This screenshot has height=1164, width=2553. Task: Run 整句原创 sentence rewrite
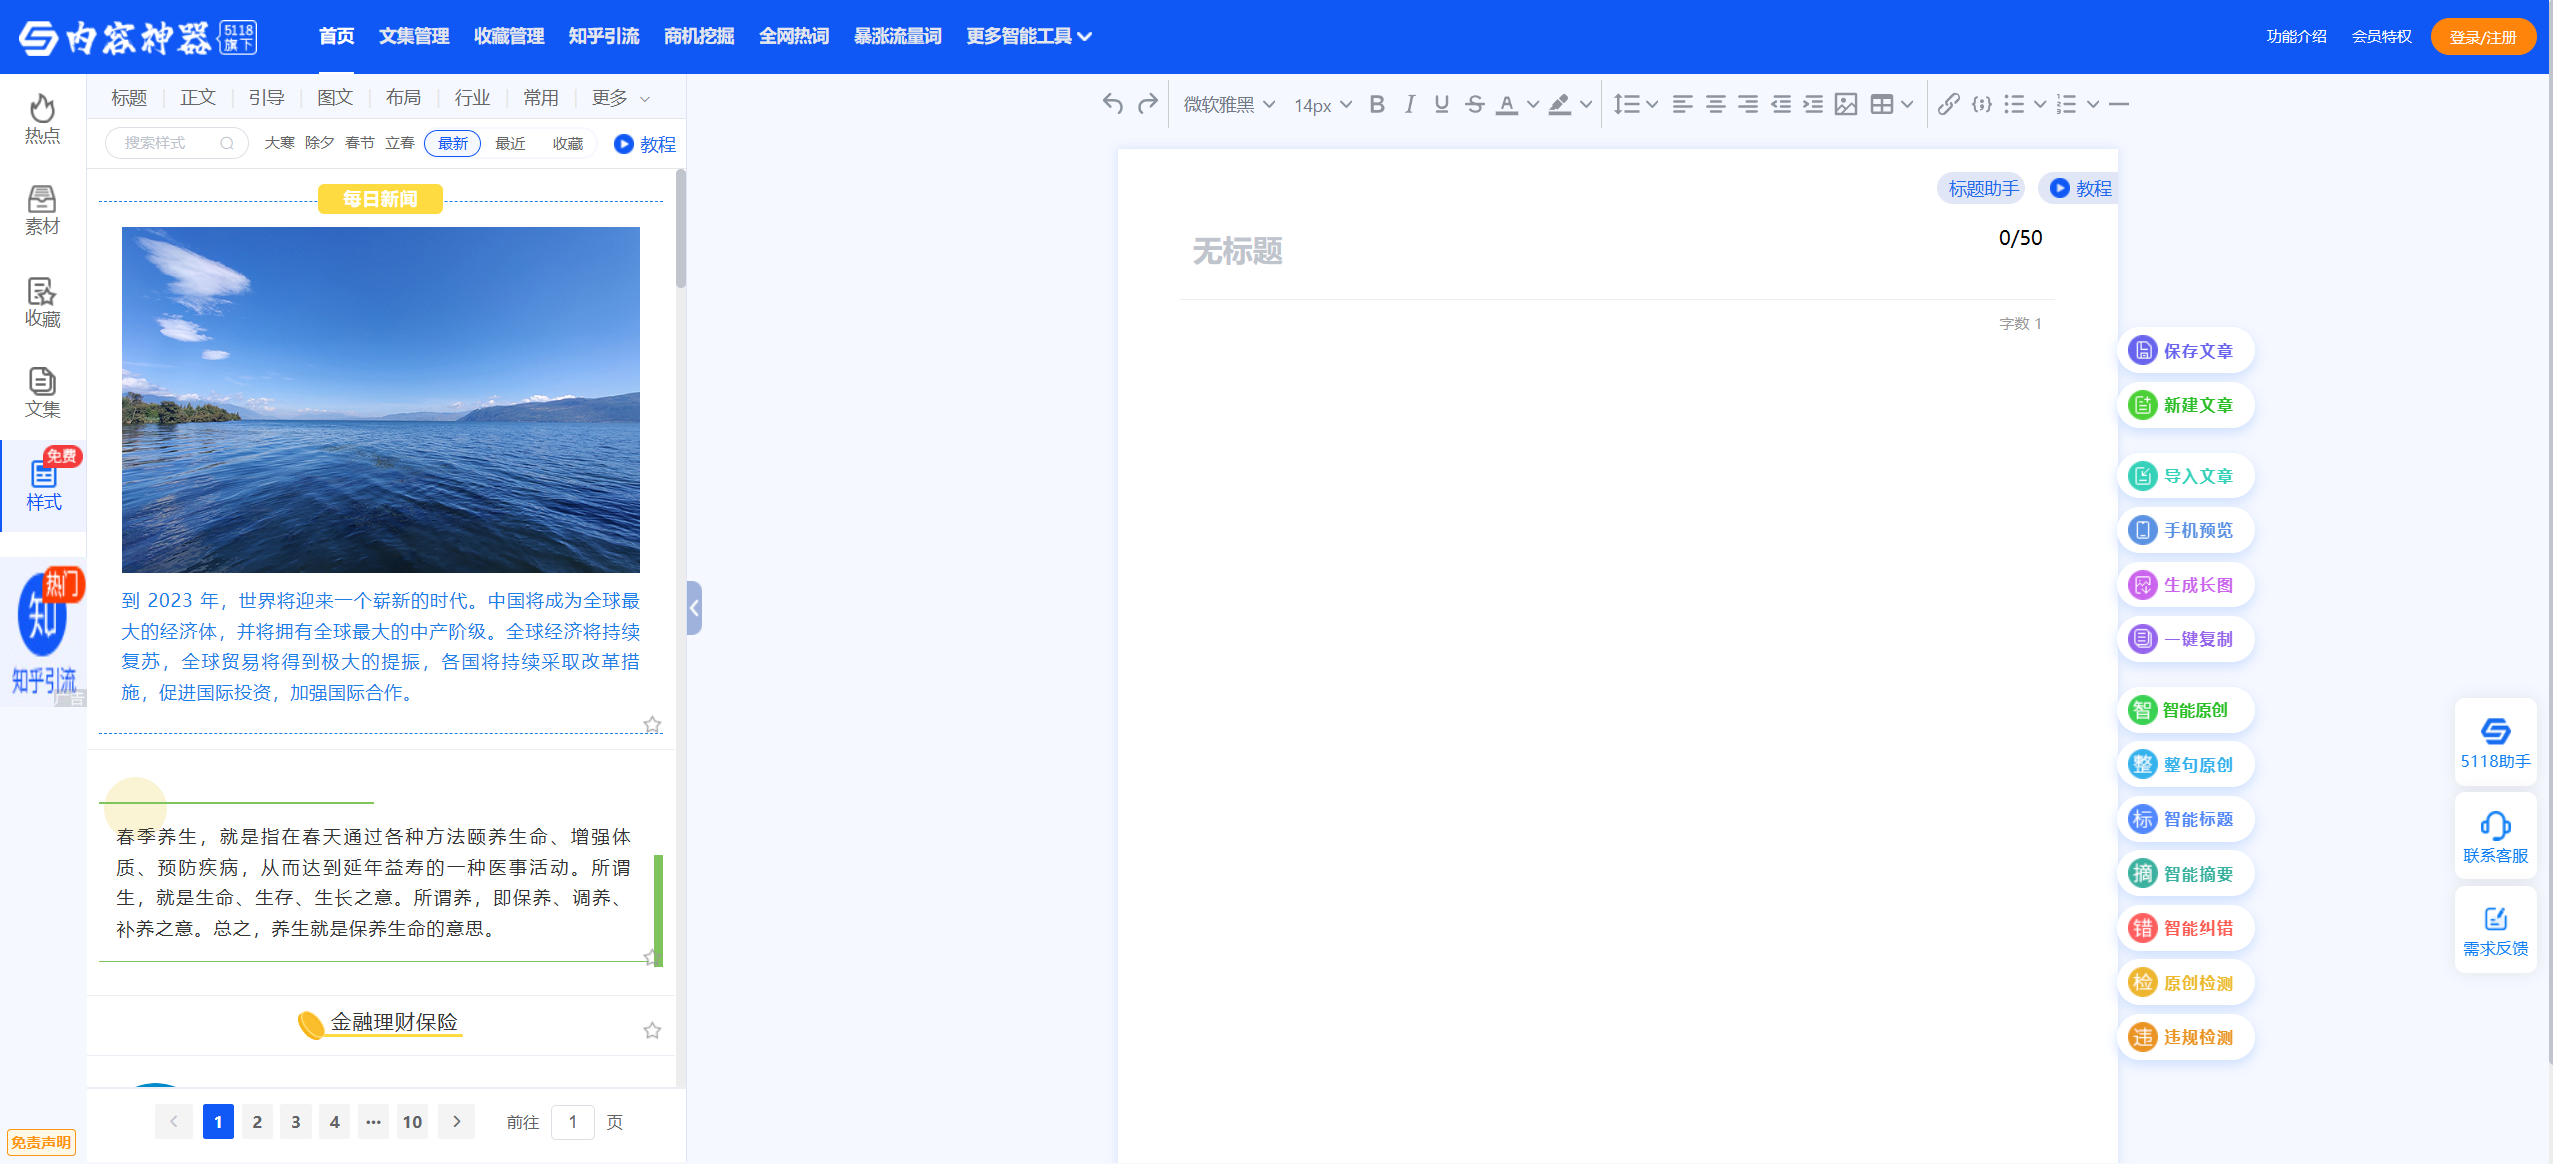[x=2185, y=764]
